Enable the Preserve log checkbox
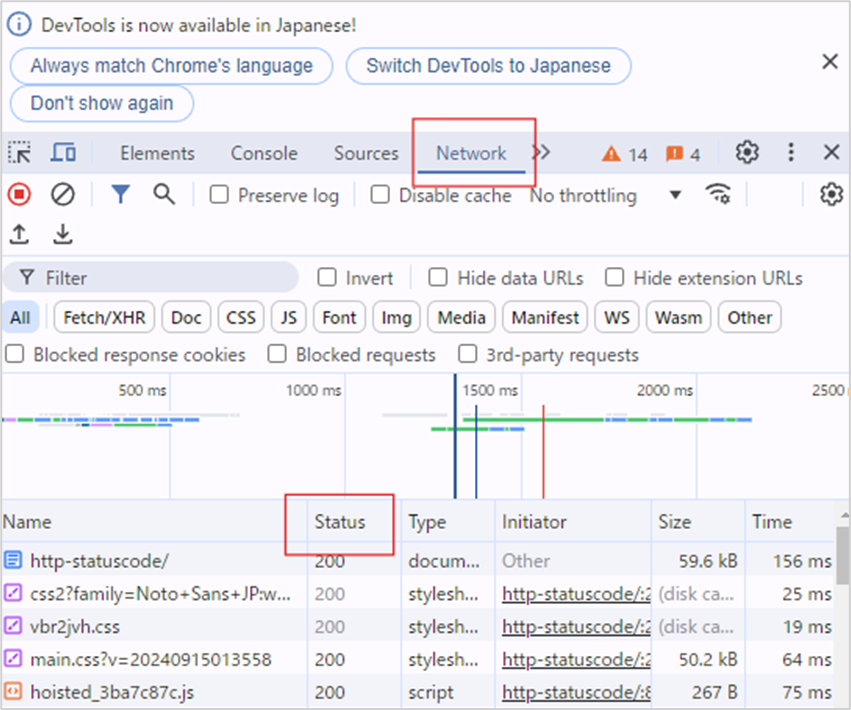 [x=219, y=194]
